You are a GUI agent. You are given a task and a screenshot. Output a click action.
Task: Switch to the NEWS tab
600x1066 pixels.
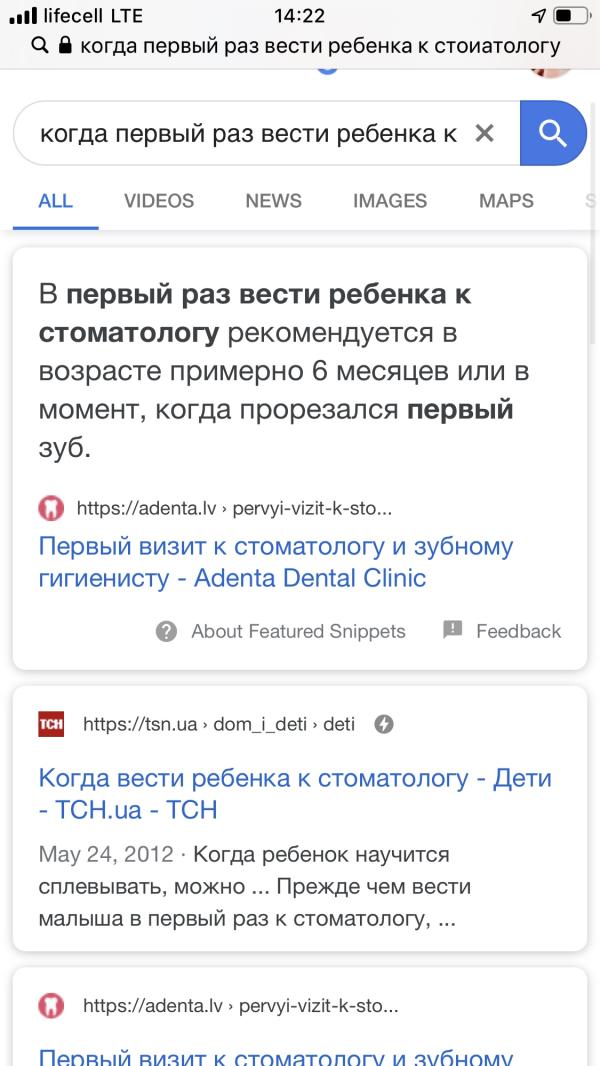point(273,201)
